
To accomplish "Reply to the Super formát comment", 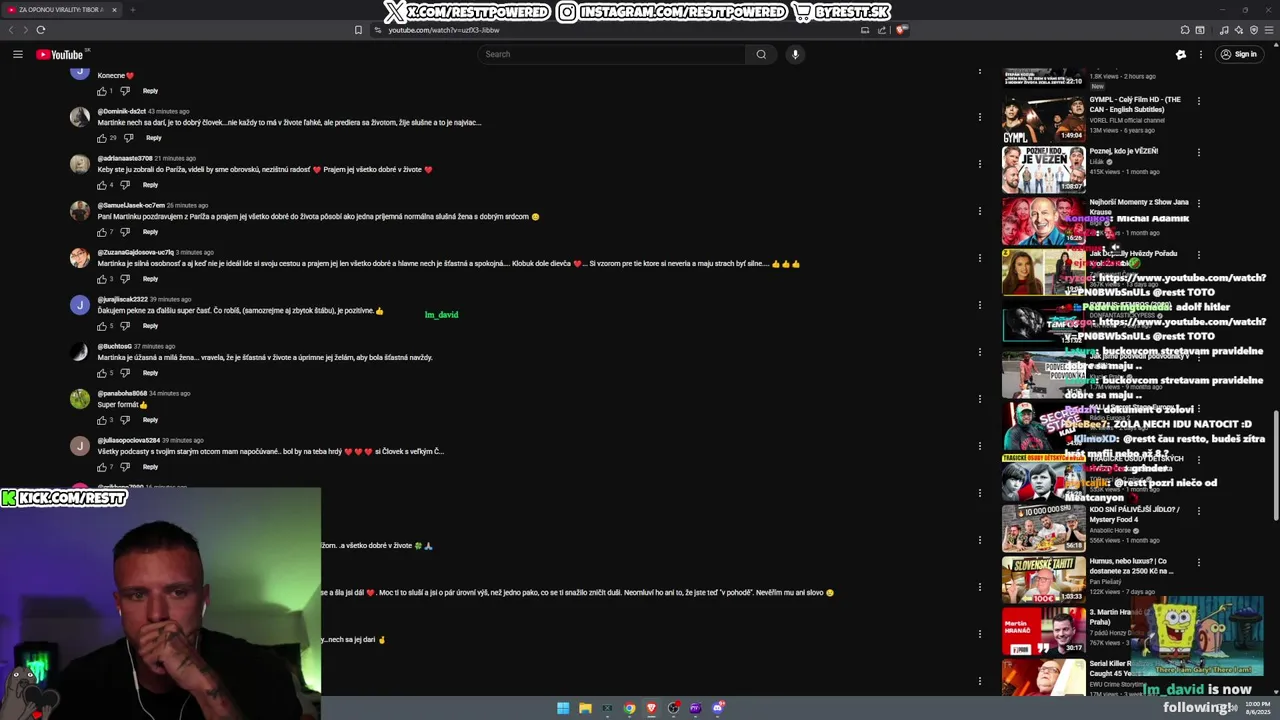I will point(150,420).
